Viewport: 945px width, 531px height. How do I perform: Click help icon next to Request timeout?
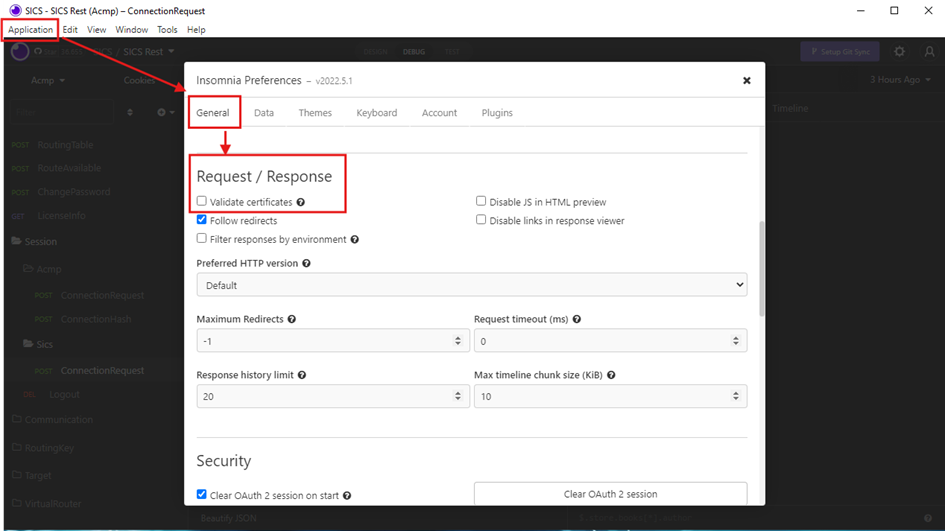[577, 320]
